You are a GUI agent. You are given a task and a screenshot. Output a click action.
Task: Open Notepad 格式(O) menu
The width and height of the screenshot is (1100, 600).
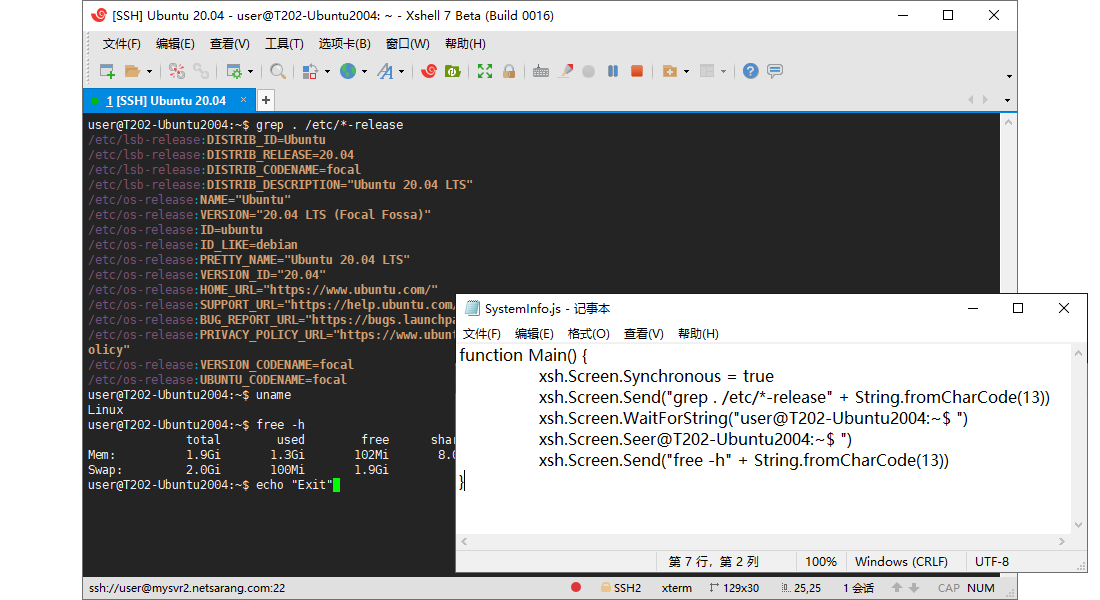(589, 333)
